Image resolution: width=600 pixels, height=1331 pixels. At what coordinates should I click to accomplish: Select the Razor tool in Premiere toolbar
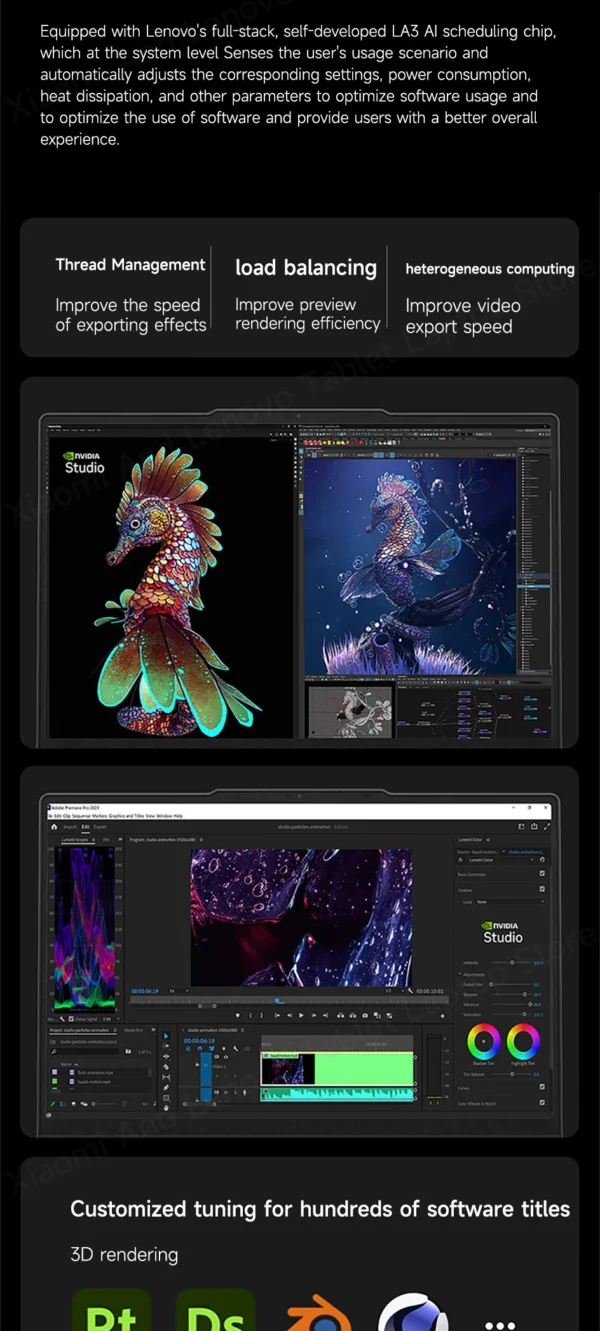point(166,1067)
